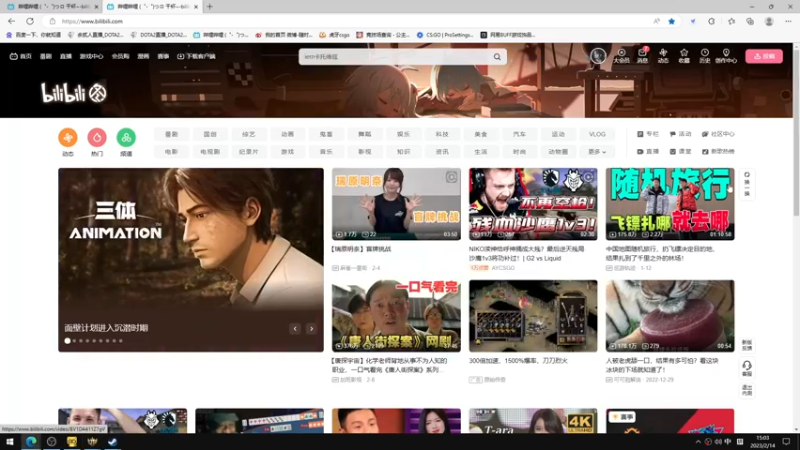
Task: Open Microsoft Edge on the taskbar
Action: point(31,442)
